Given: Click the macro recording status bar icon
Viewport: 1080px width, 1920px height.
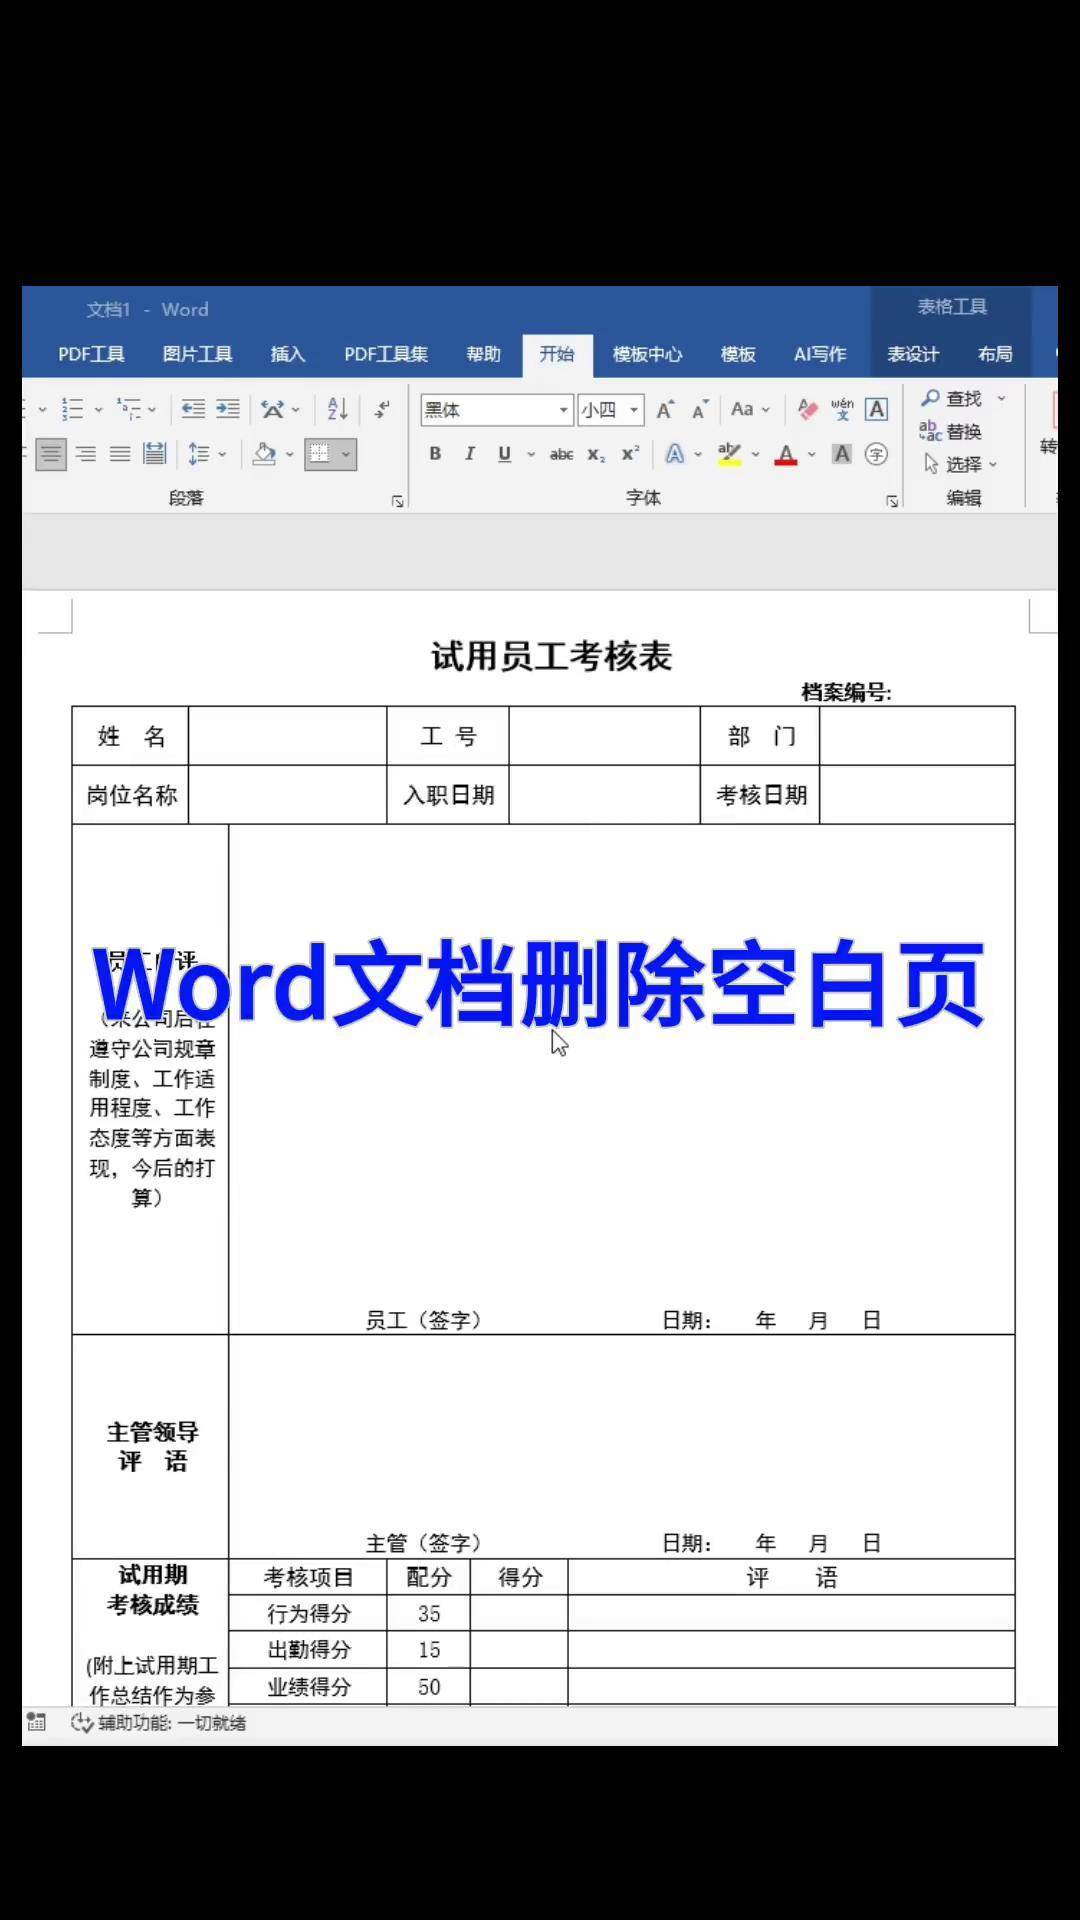Looking at the screenshot, I should (37, 1722).
